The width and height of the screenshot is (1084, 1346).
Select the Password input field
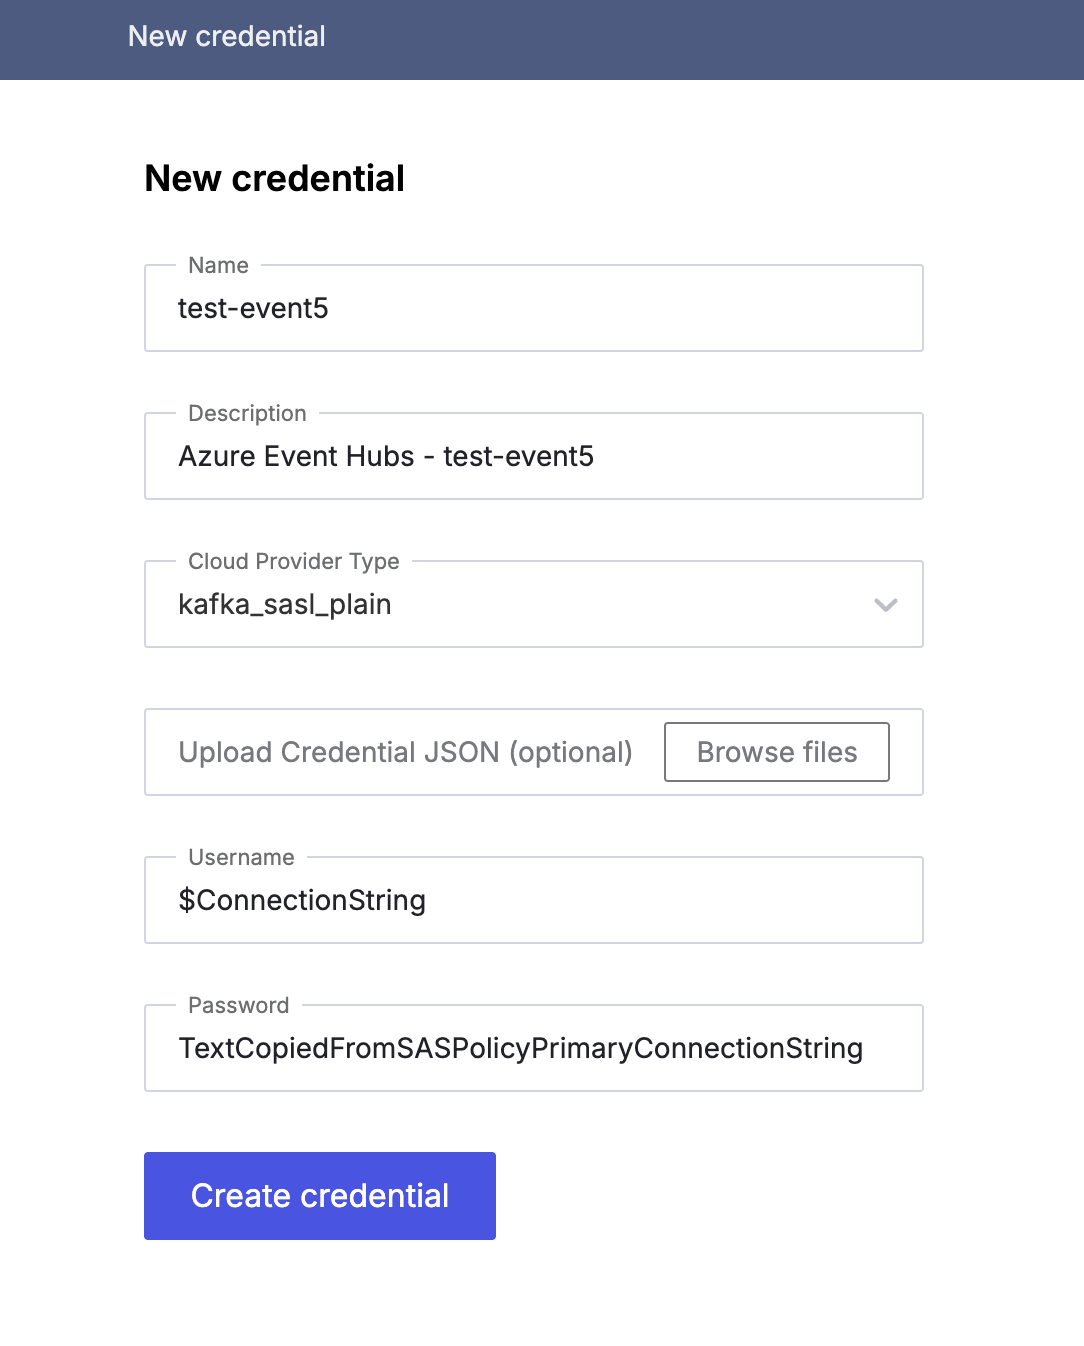click(533, 1048)
